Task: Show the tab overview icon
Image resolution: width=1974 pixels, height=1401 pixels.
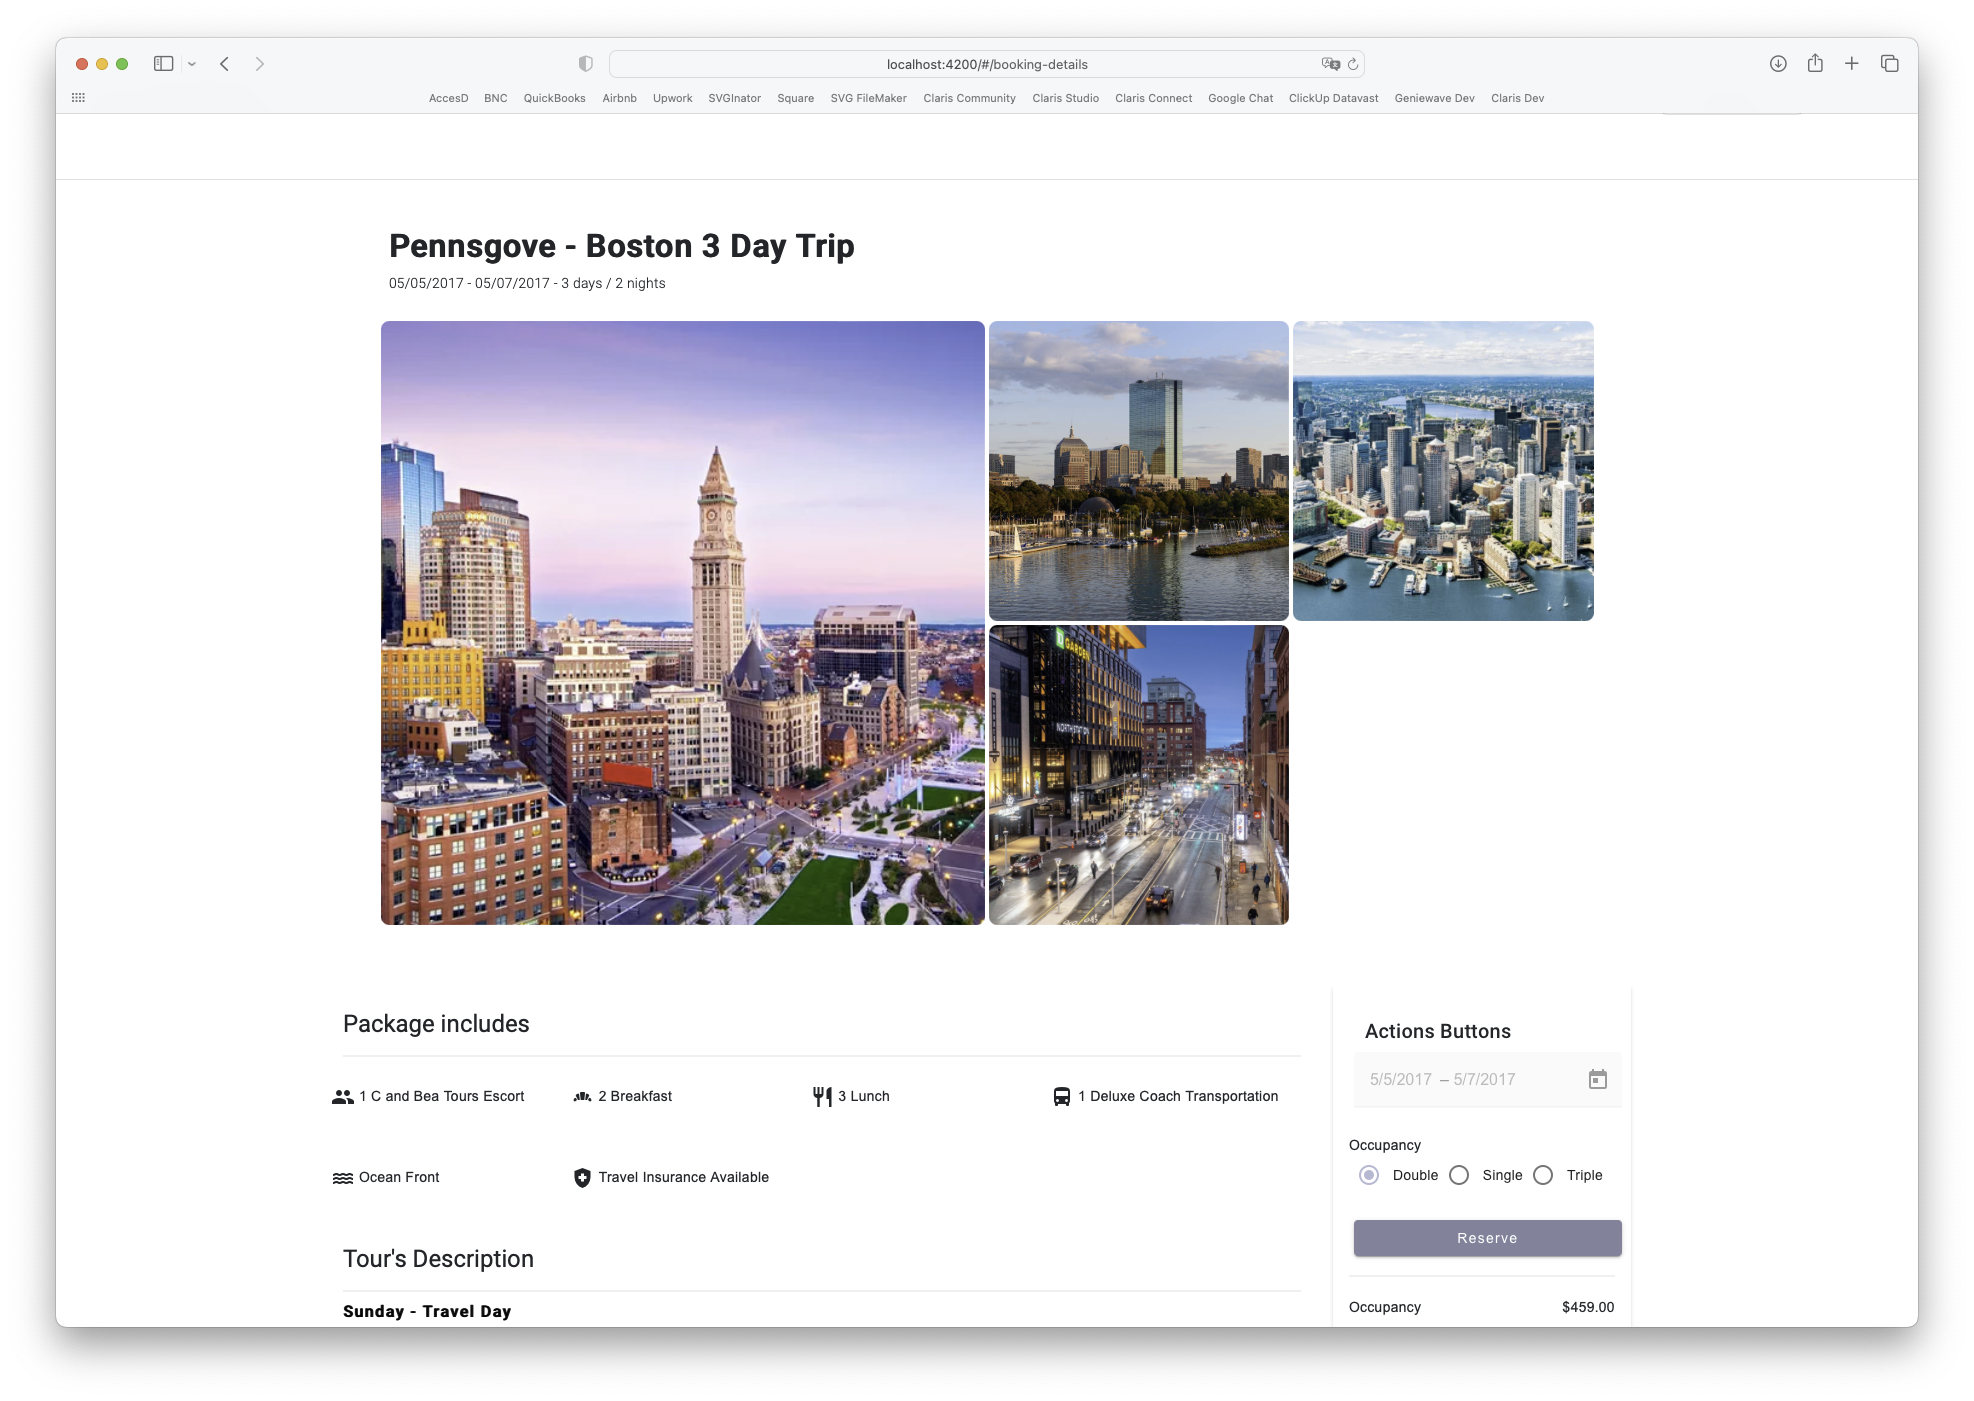Action: (x=1889, y=64)
